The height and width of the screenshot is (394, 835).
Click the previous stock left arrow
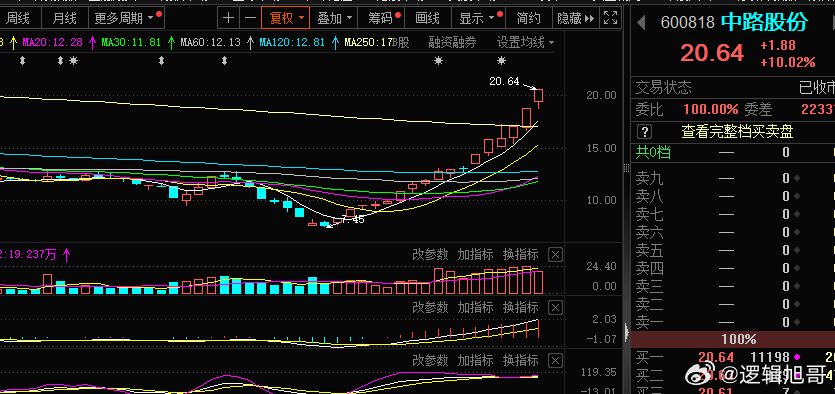pyautogui.click(x=642, y=22)
